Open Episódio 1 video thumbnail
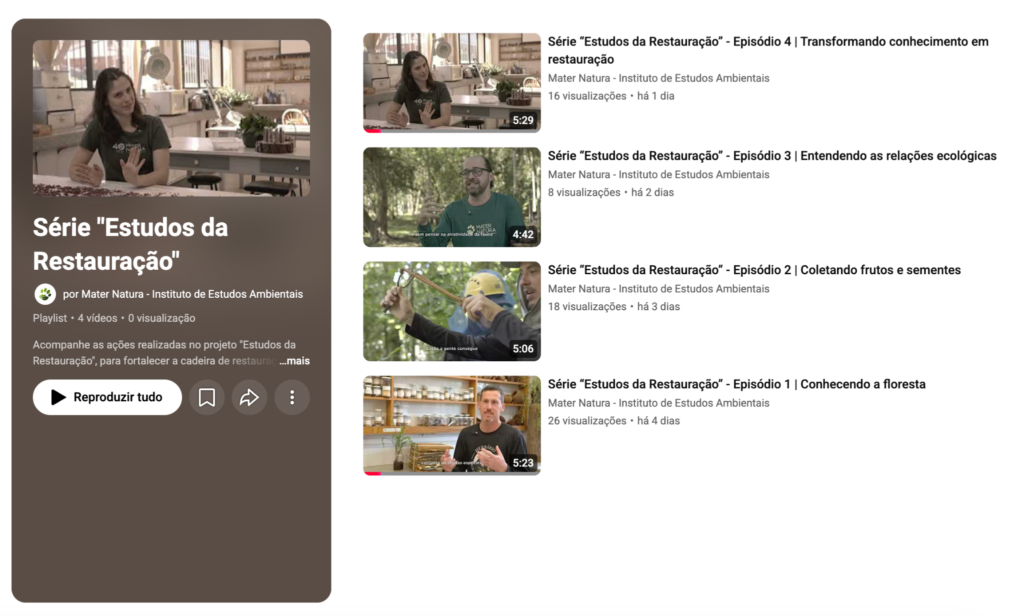Image resolution: width=1024 pixels, height=616 pixels. point(452,425)
